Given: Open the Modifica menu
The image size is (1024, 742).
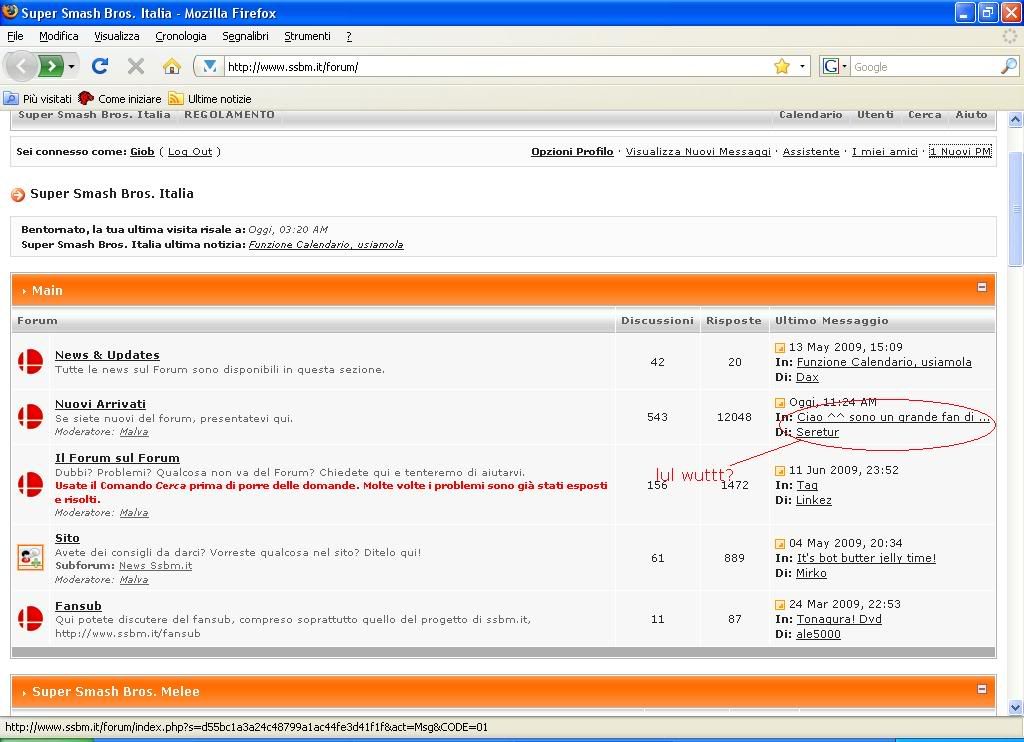Looking at the screenshot, I should 59,36.
